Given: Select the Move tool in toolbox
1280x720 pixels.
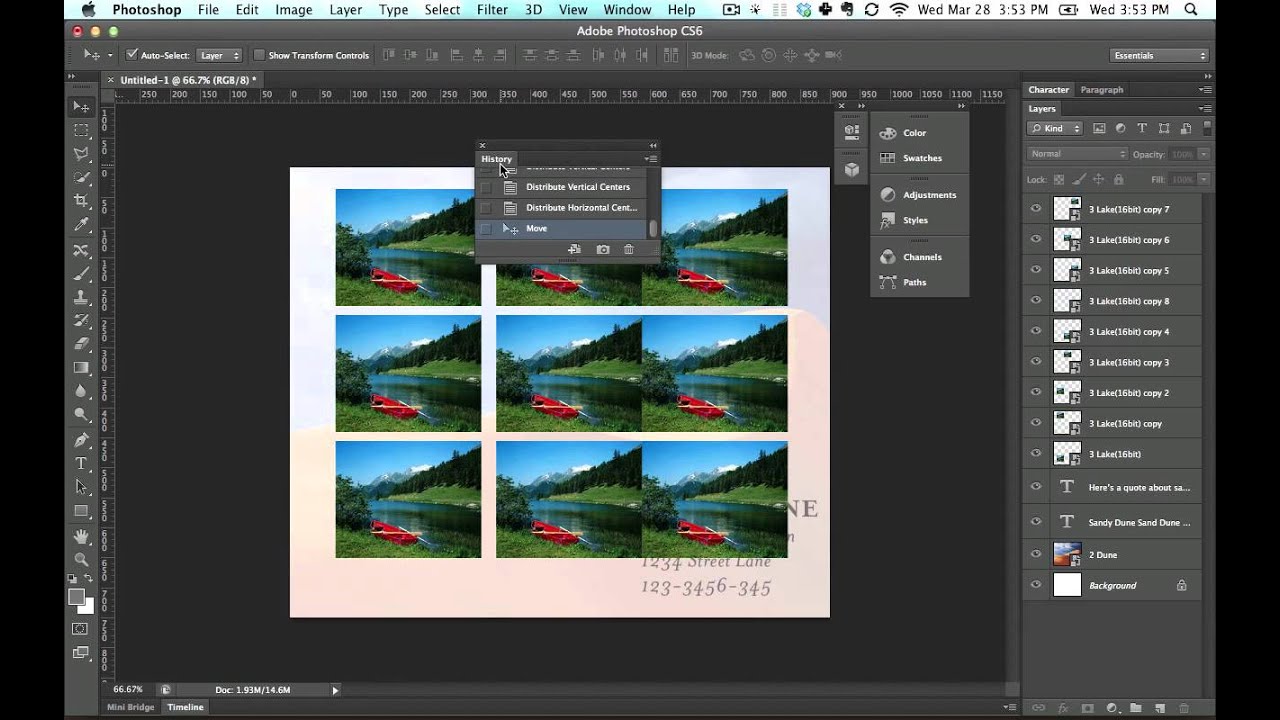Looking at the screenshot, I should point(81,107).
